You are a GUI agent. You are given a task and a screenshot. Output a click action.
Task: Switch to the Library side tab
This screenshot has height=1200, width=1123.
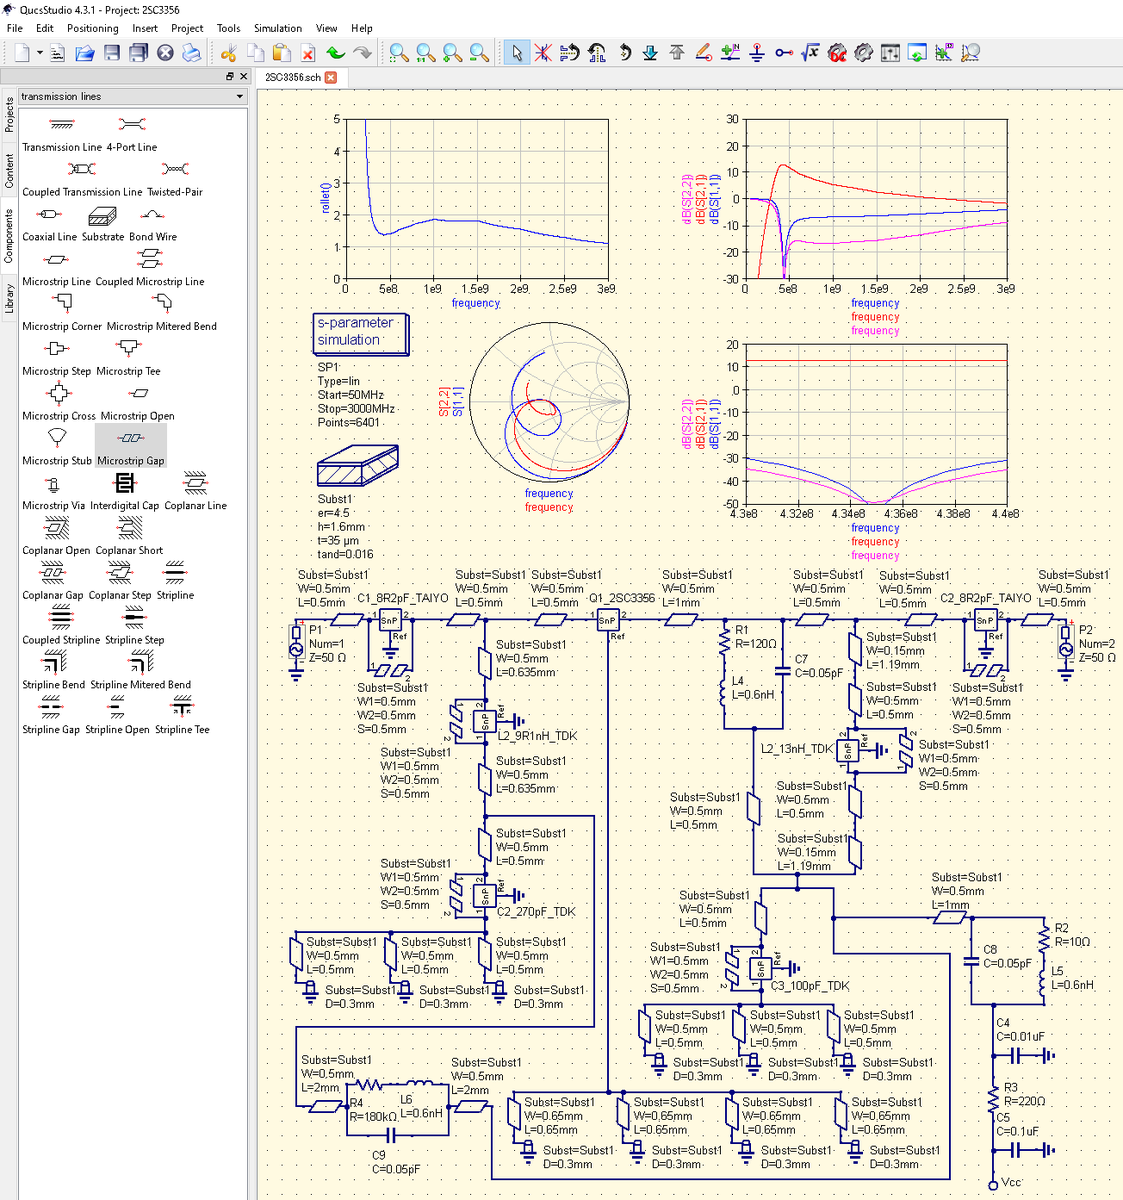pos(9,299)
